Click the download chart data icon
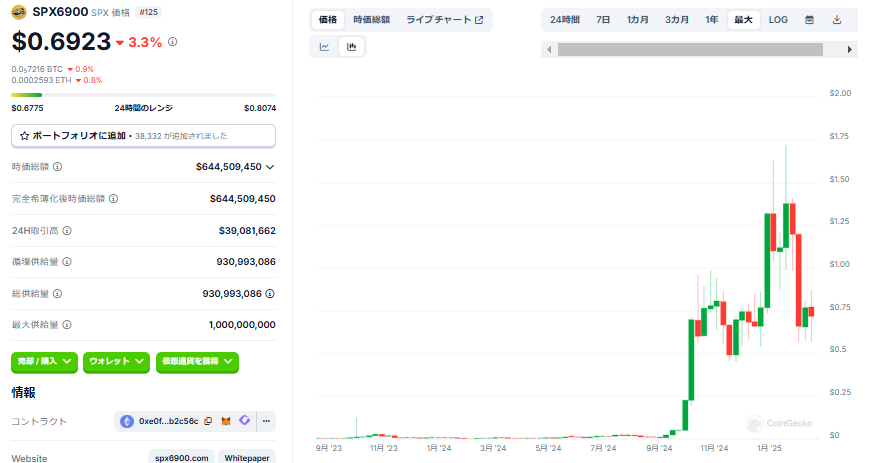The width and height of the screenshot is (881, 463). pyautogui.click(x=837, y=20)
